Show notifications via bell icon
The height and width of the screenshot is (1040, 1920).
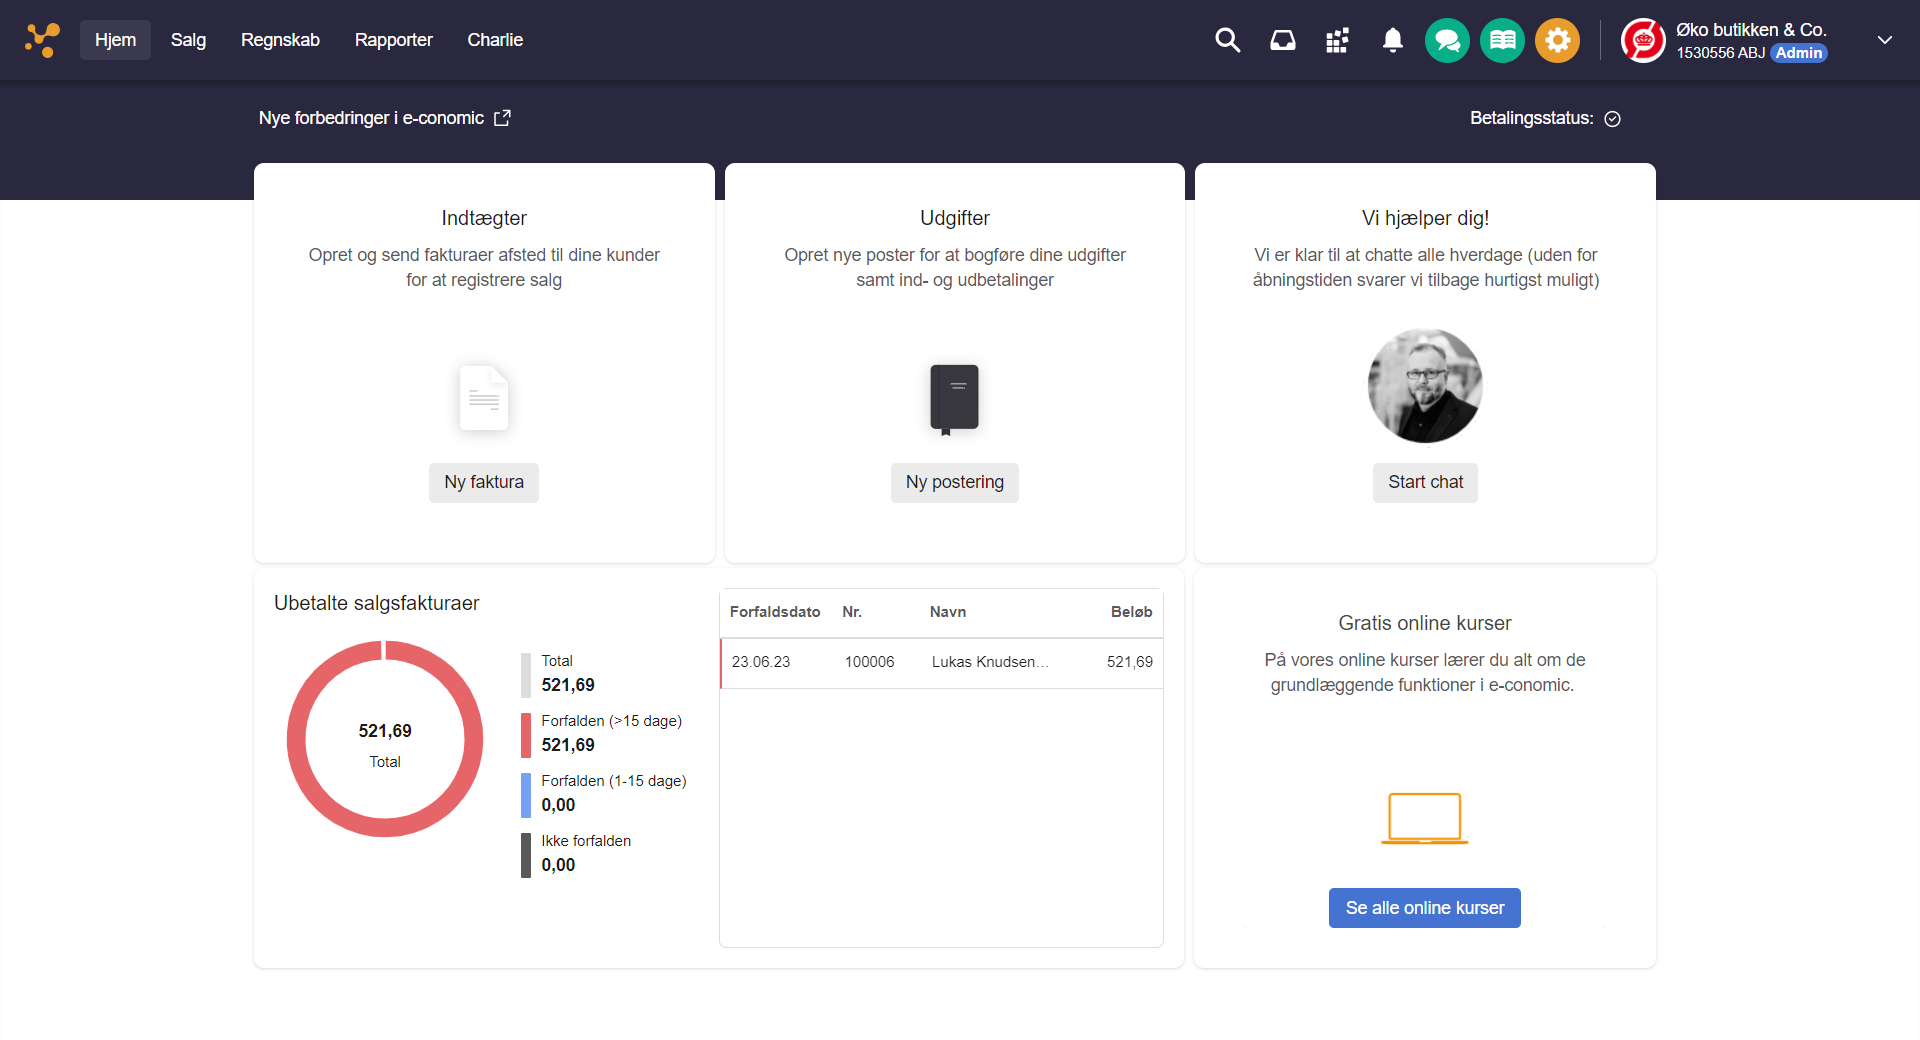click(1392, 40)
